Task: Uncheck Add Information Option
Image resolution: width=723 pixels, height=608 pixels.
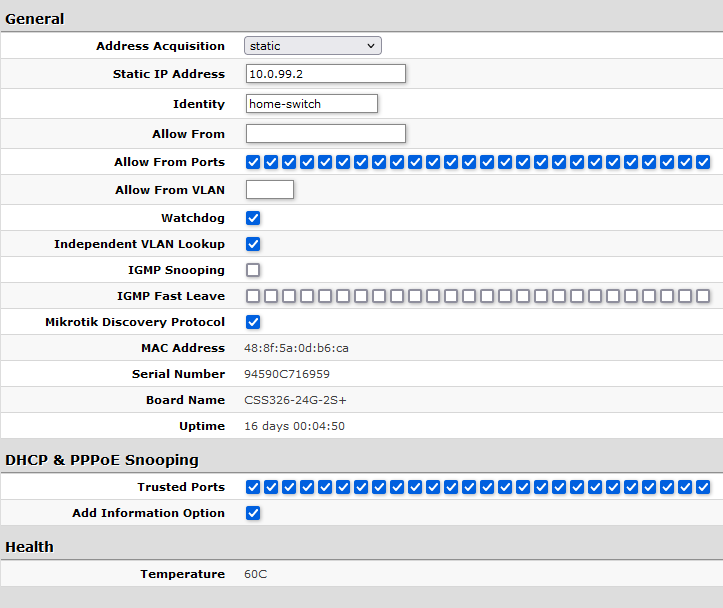Action: (x=253, y=513)
